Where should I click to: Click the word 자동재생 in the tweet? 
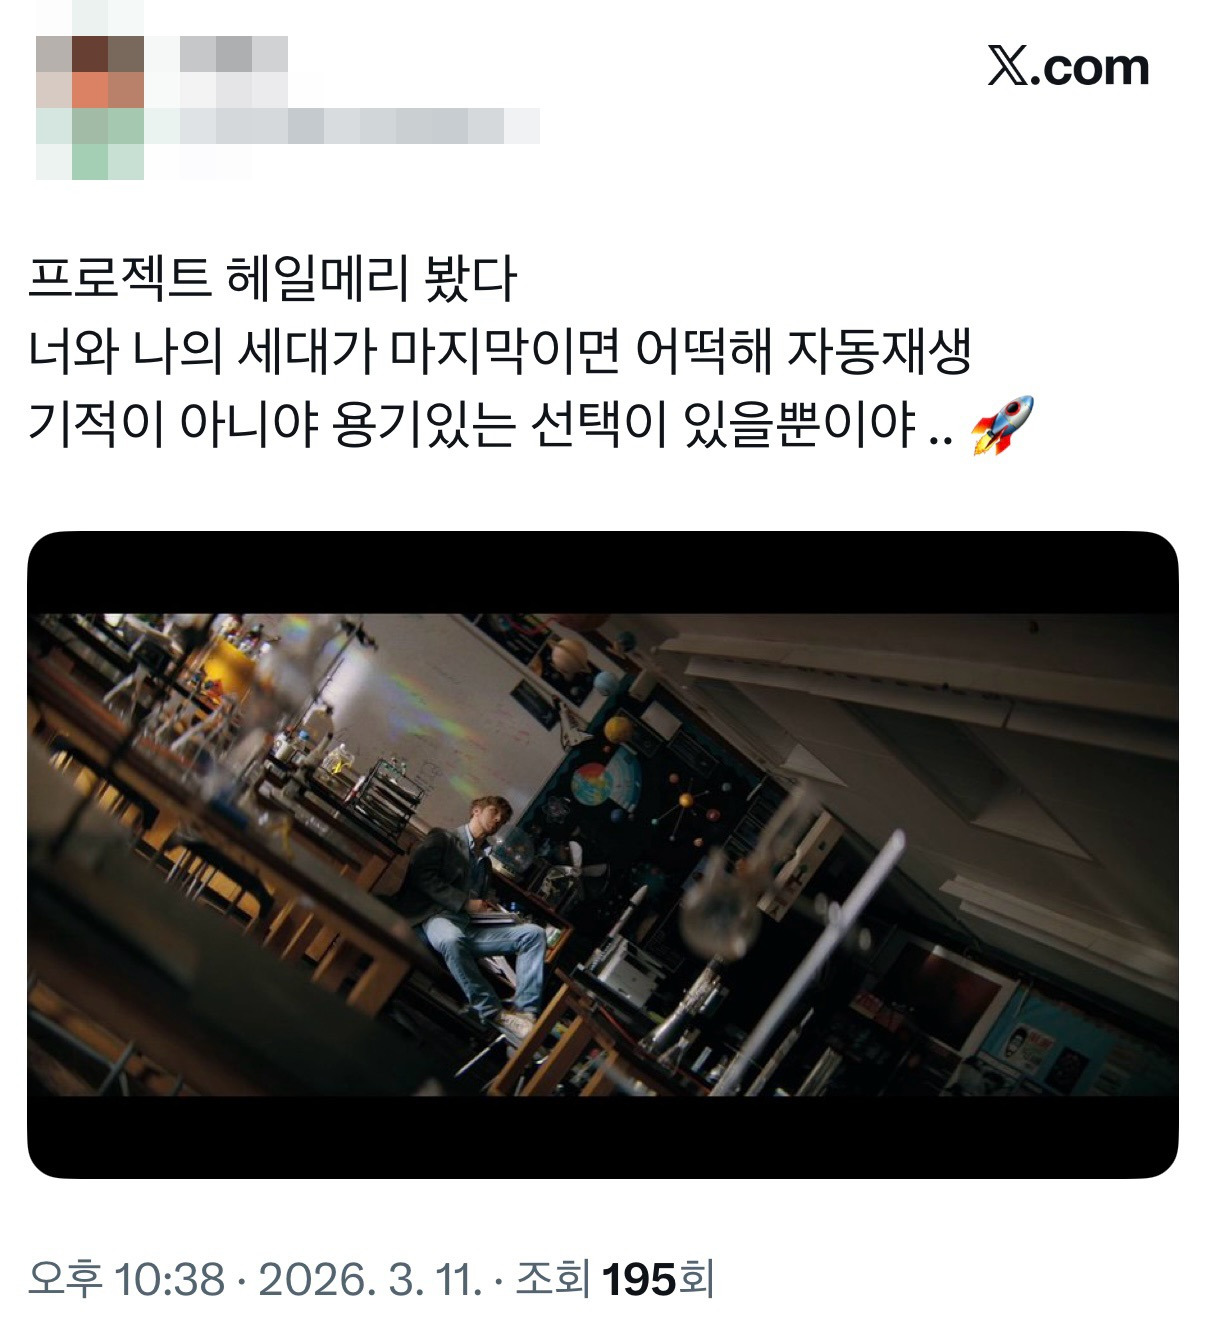coord(880,351)
